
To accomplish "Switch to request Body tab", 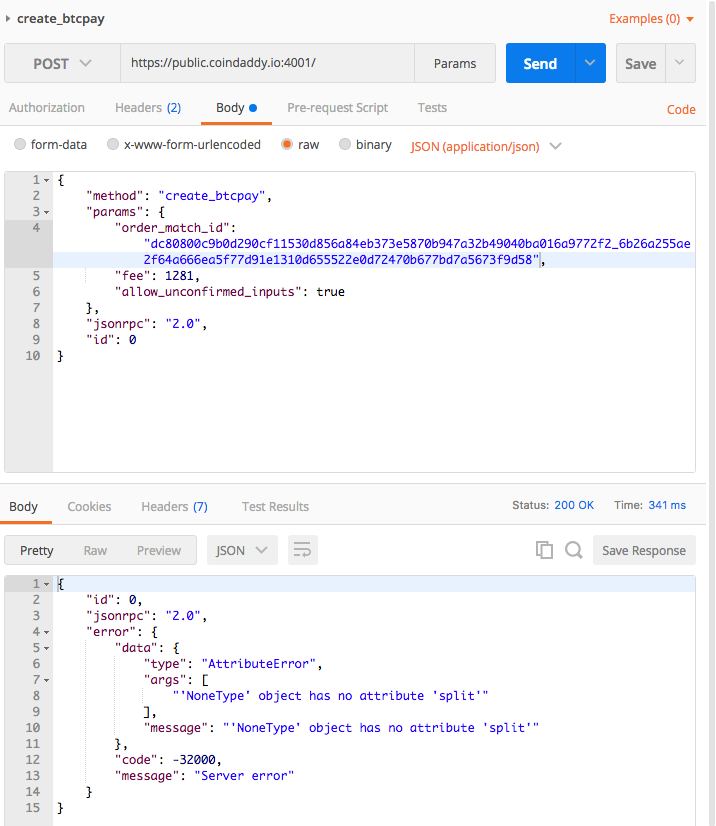I will (236, 107).
